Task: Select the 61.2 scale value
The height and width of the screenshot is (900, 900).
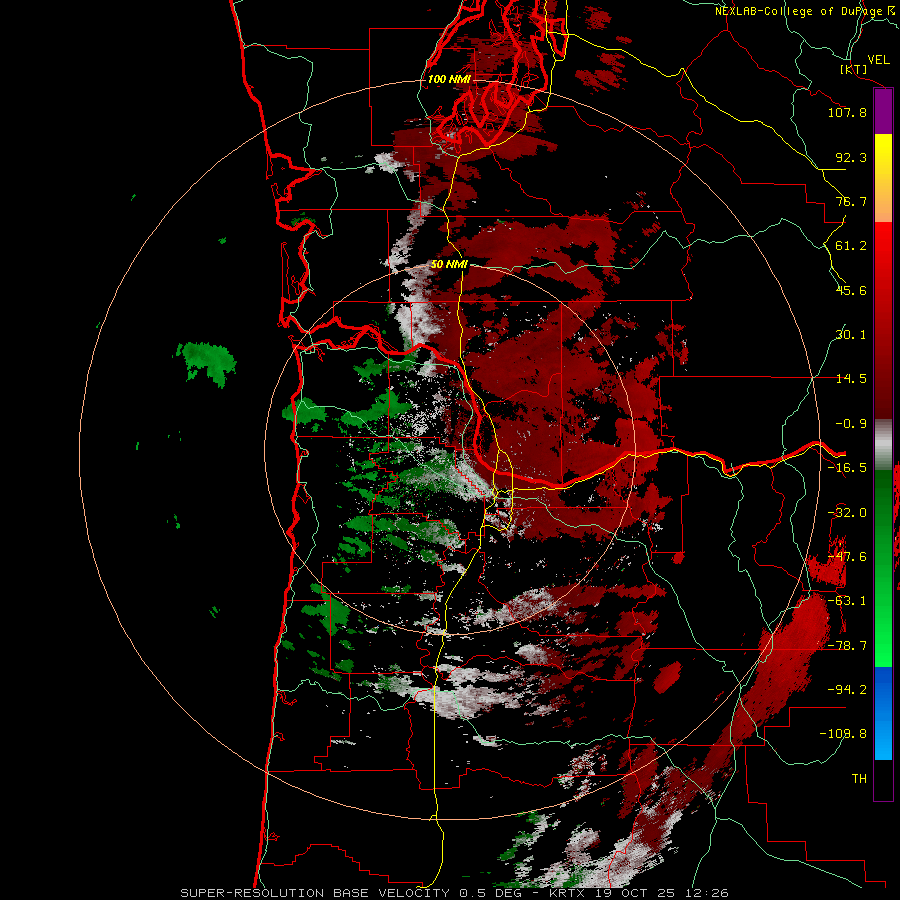Action: click(x=851, y=246)
